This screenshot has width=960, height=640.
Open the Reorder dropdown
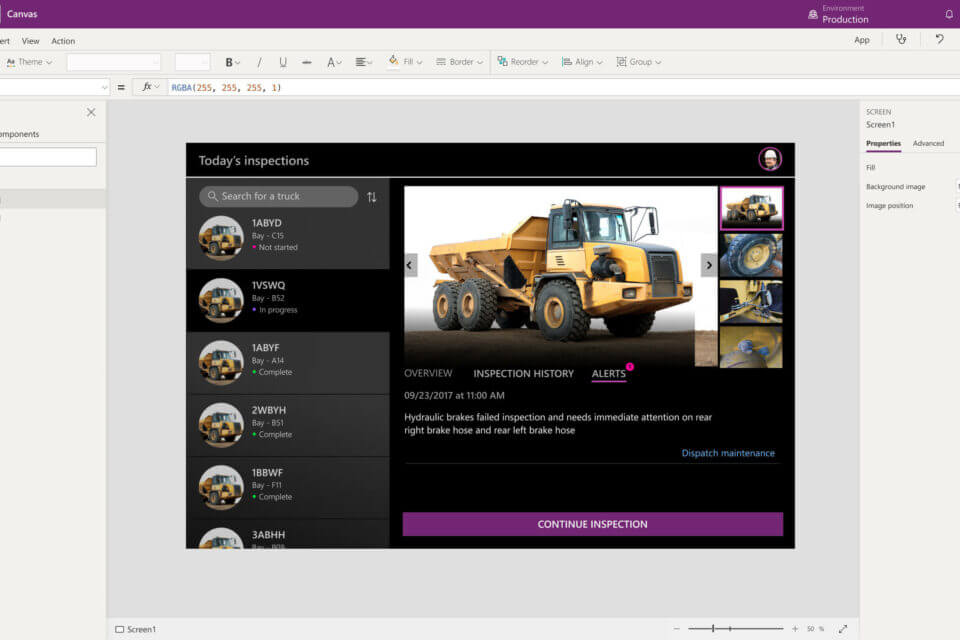pos(523,62)
